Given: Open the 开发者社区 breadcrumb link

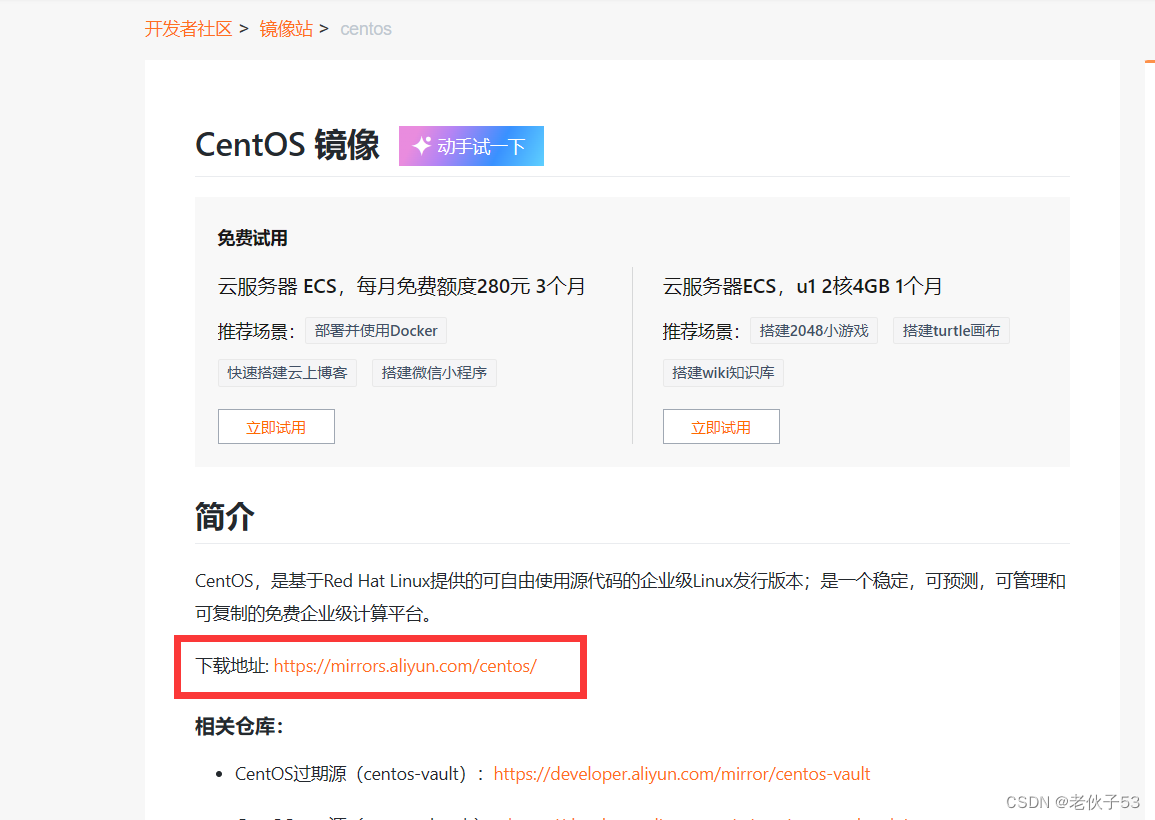Looking at the screenshot, I should pyautogui.click(x=188, y=29).
